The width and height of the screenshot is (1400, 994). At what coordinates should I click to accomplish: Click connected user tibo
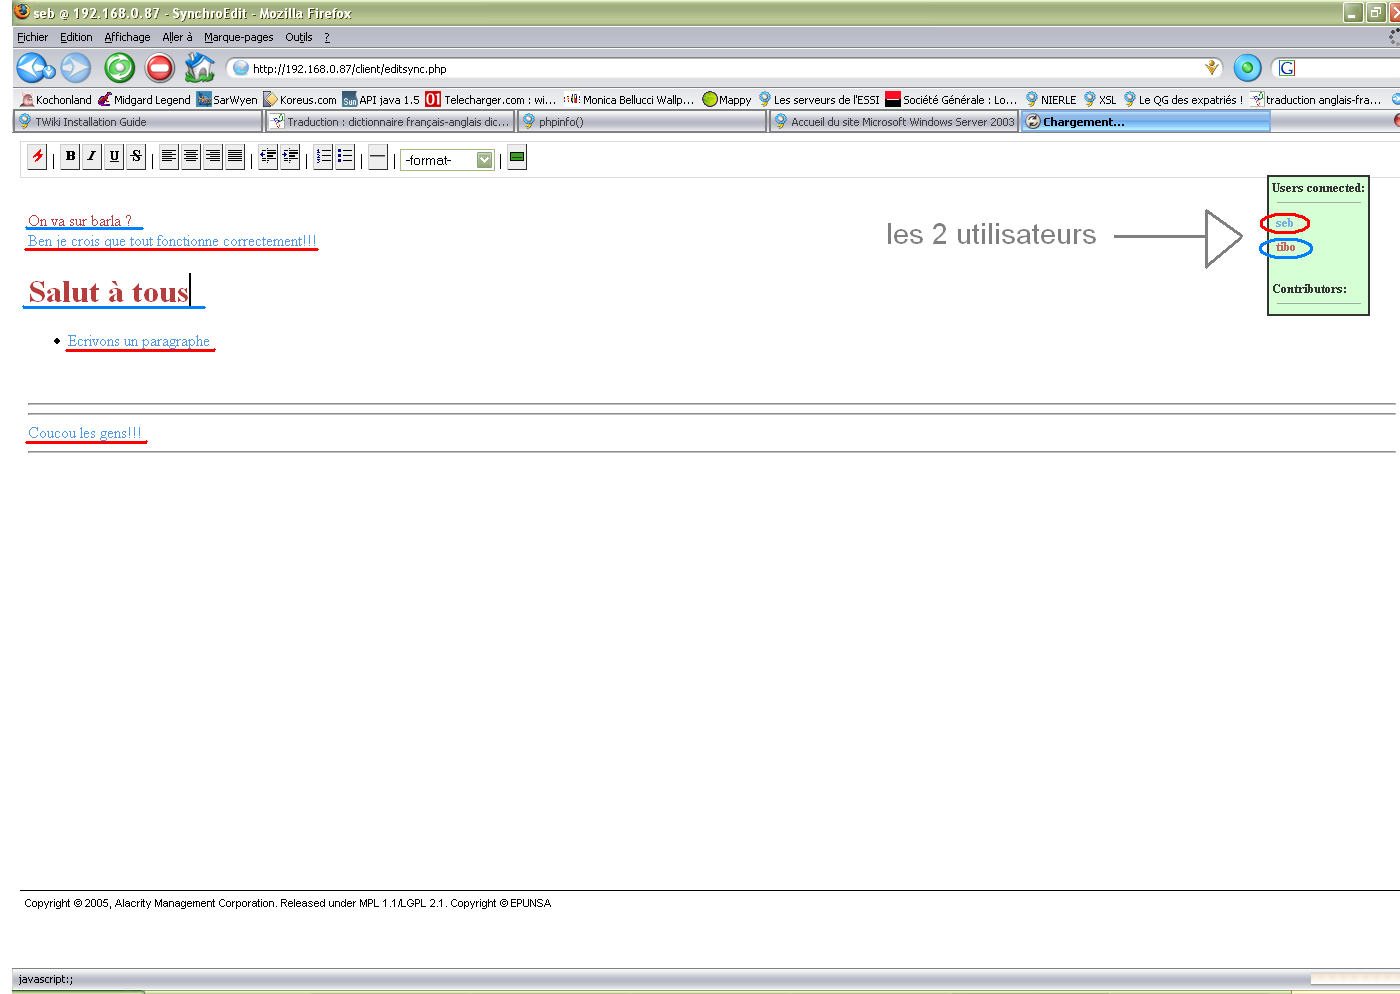point(1286,247)
